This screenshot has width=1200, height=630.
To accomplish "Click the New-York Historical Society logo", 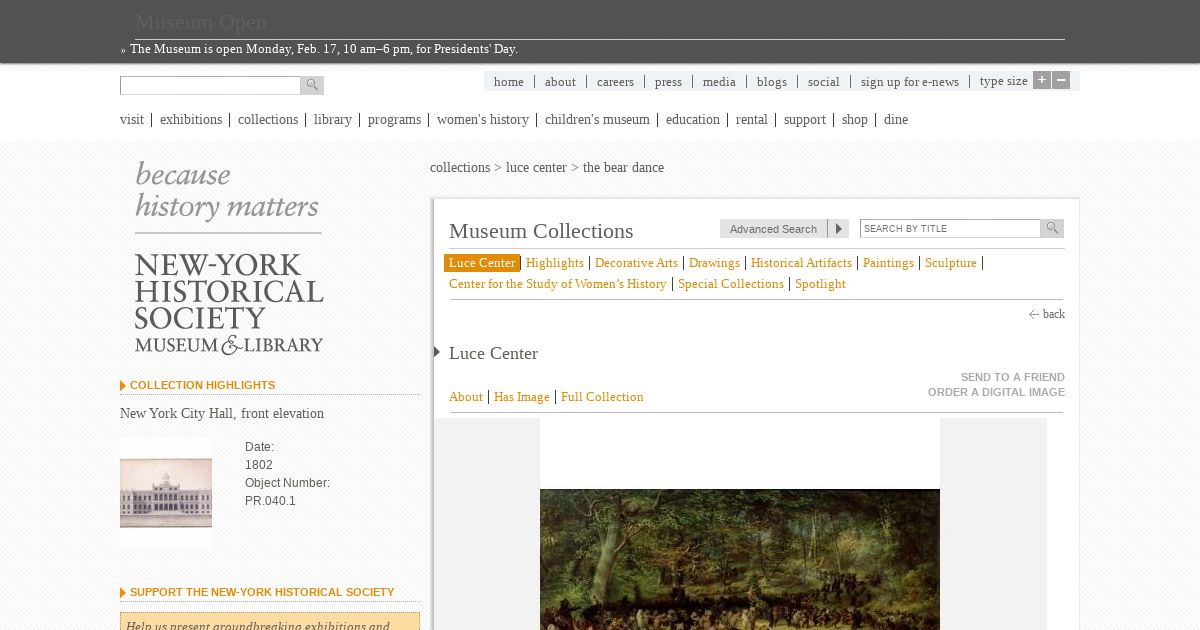I will pyautogui.click(x=229, y=304).
